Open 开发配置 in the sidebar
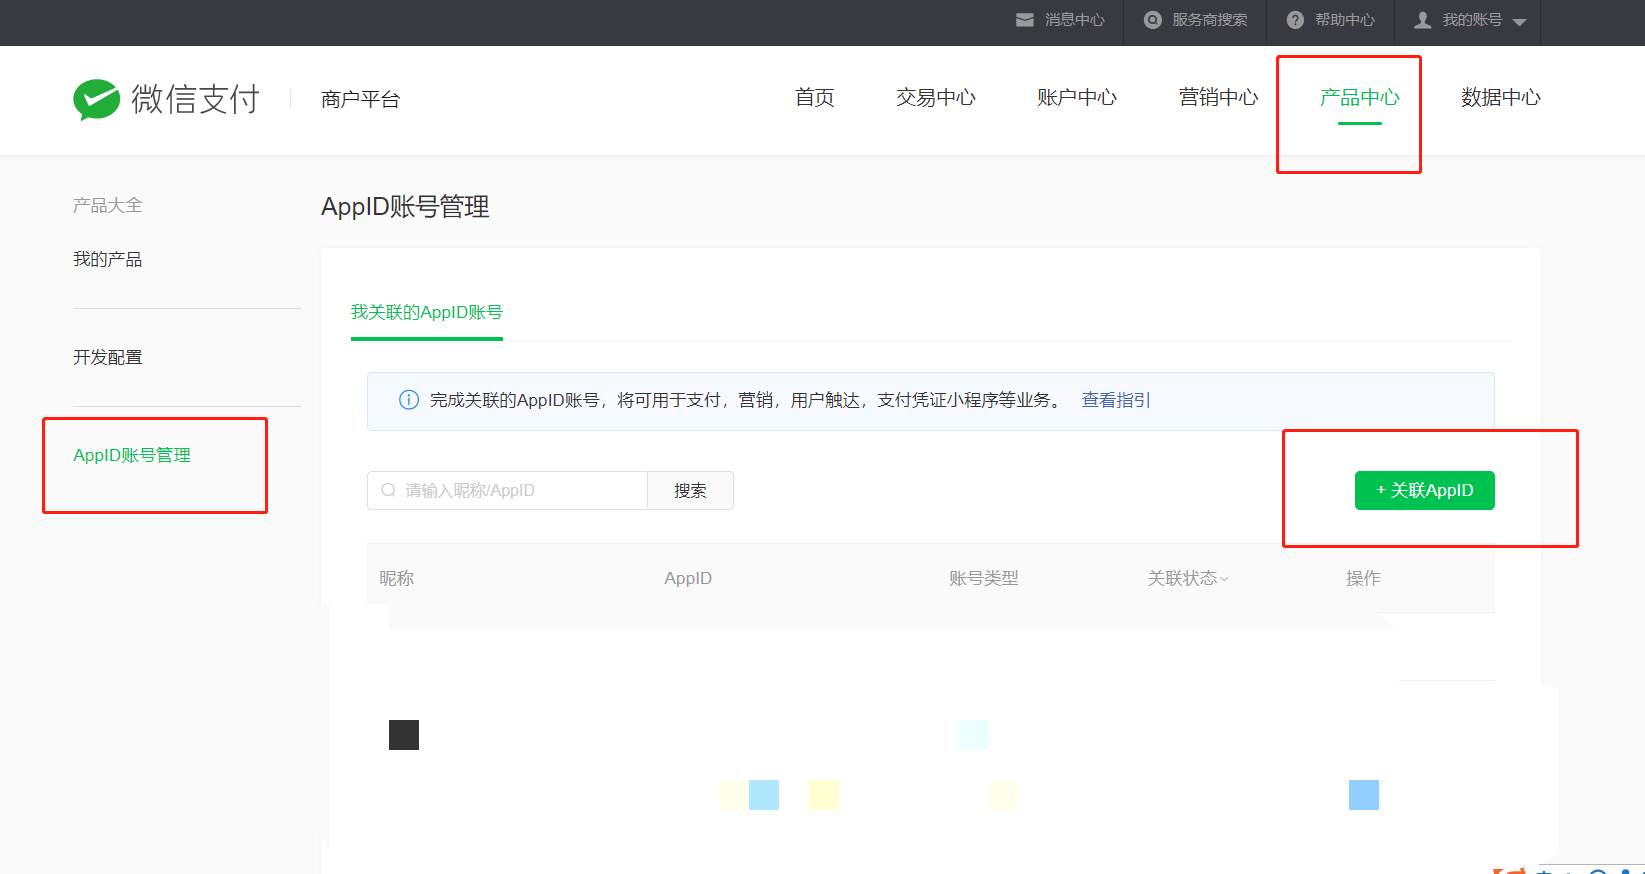1645x874 pixels. coord(107,357)
